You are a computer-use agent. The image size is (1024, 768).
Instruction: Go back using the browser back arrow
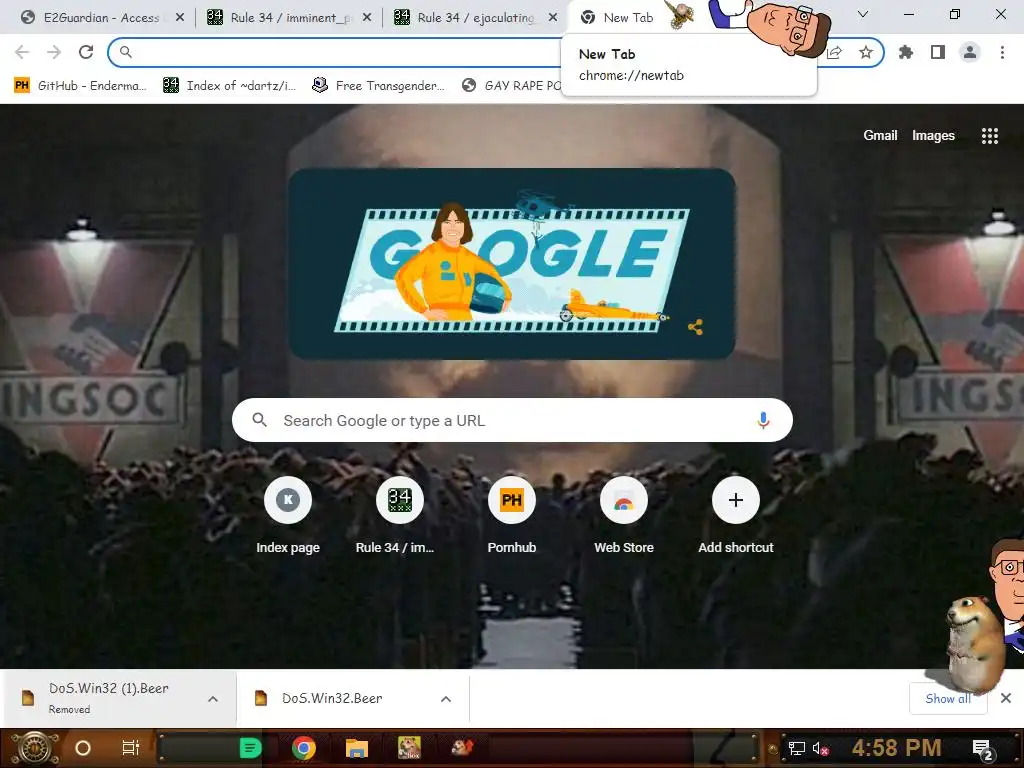[22, 52]
